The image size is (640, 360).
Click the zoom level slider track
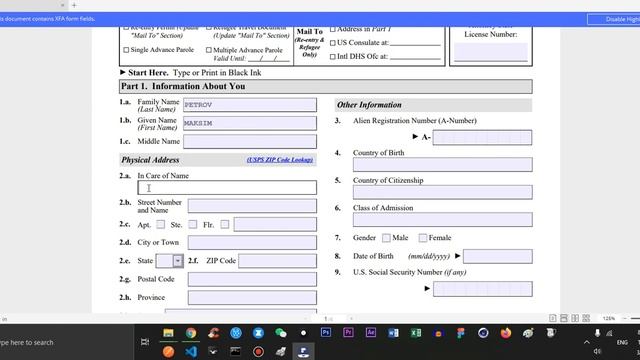(635, 318)
